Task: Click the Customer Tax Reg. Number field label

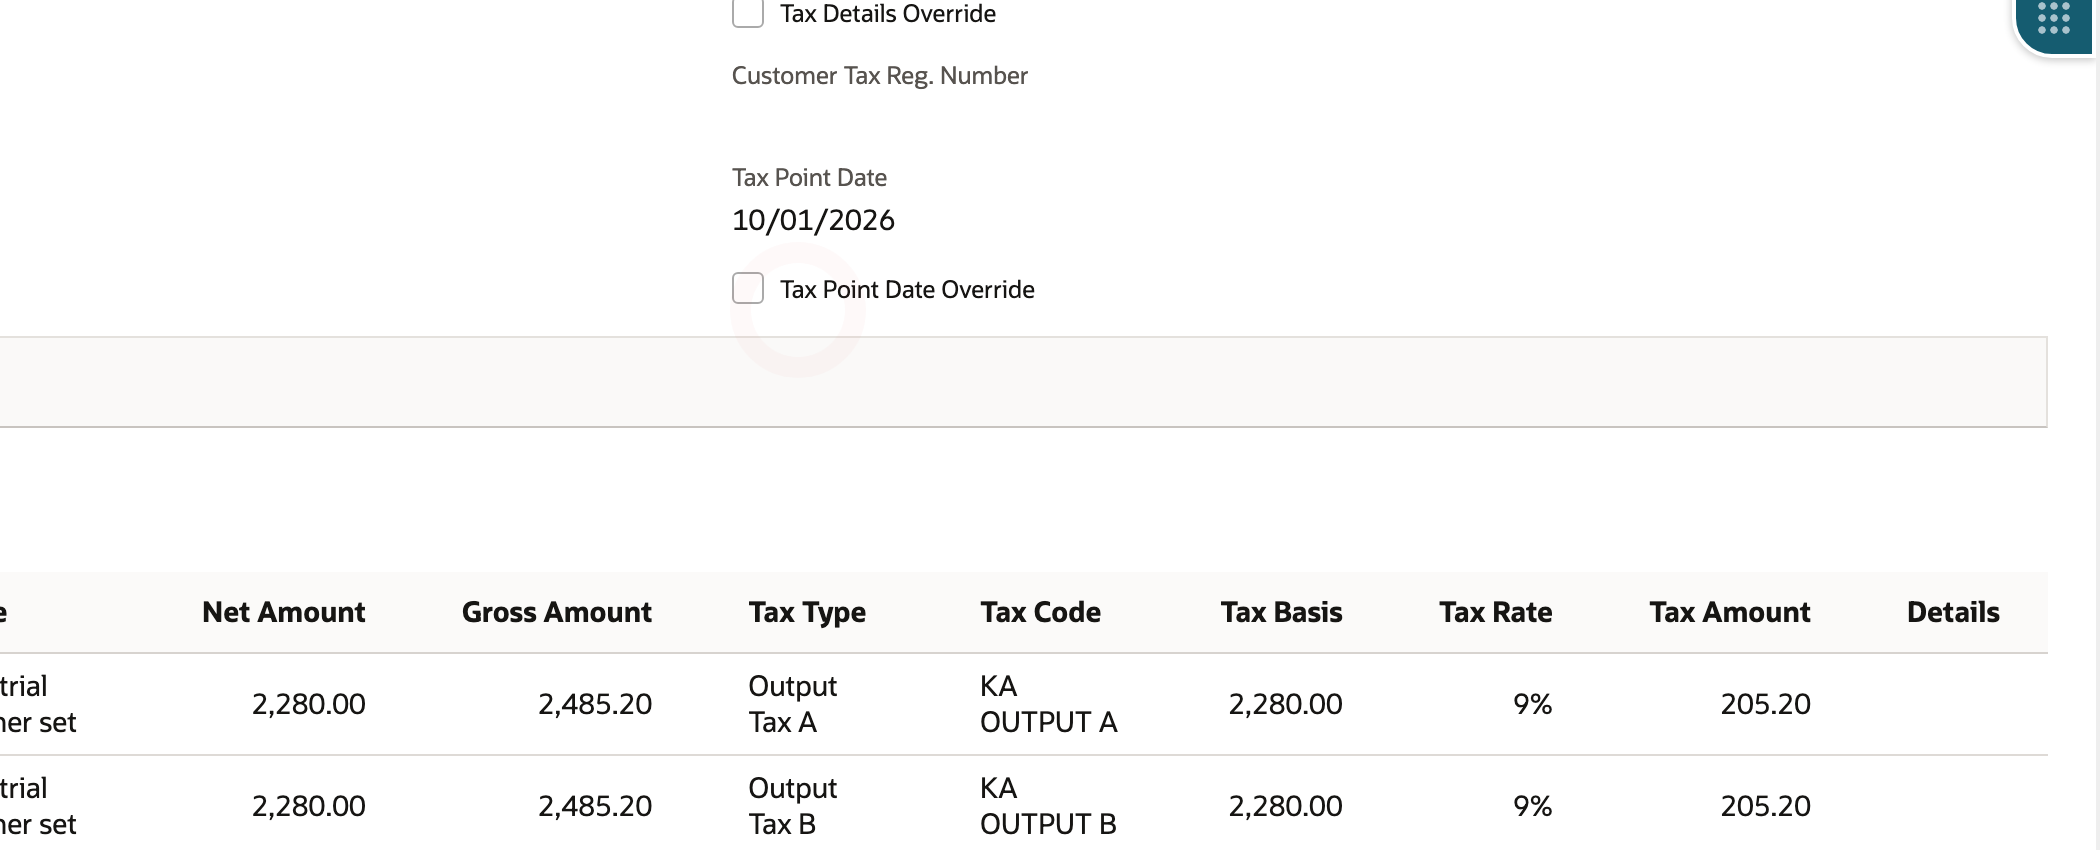Action: (x=879, y=76)
